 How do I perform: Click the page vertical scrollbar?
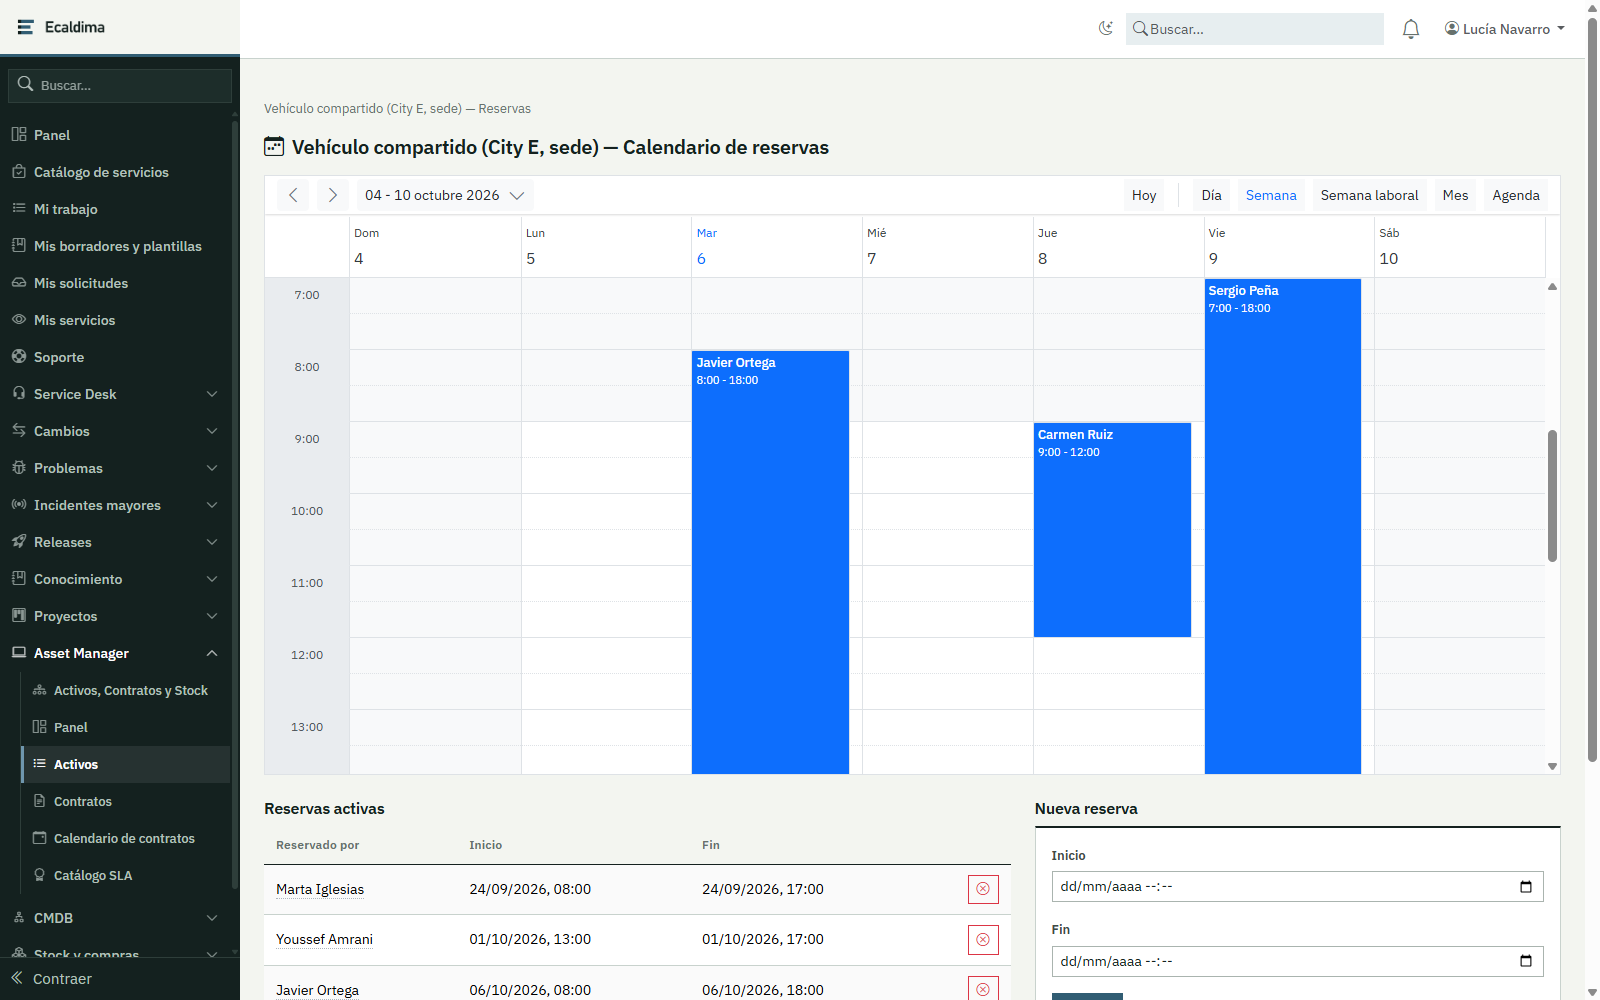1592,390
